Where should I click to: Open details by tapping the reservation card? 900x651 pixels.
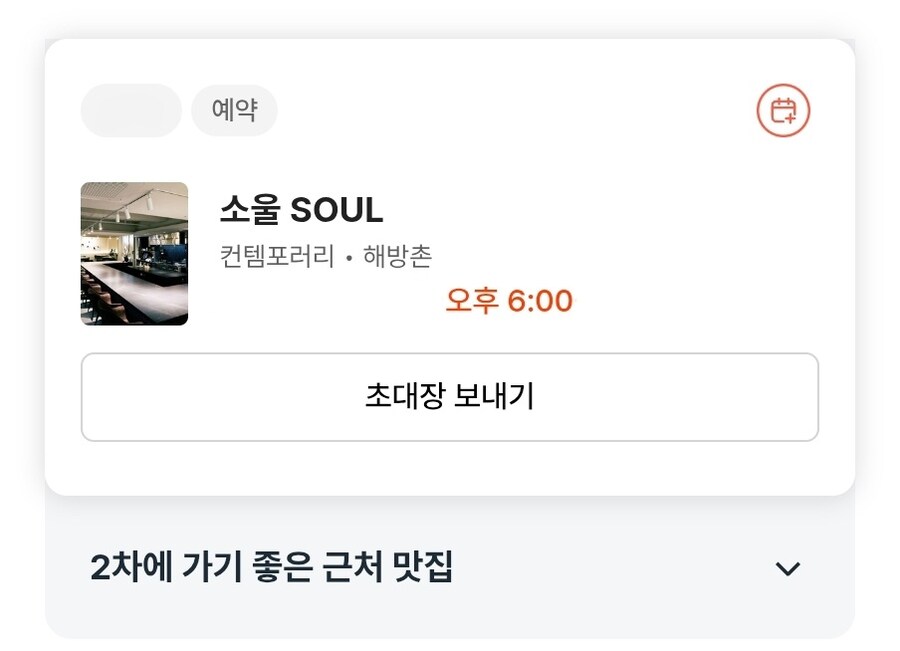coord(450,253)
